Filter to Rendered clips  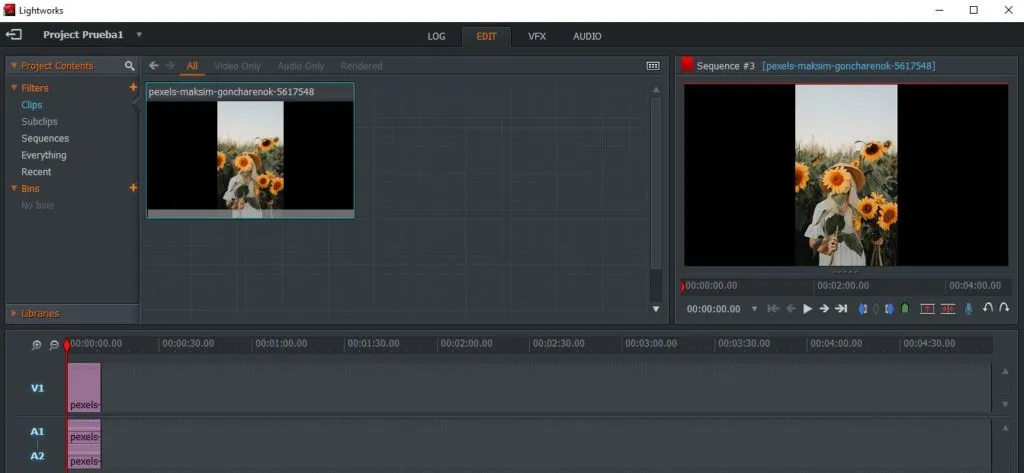(361, 66)
